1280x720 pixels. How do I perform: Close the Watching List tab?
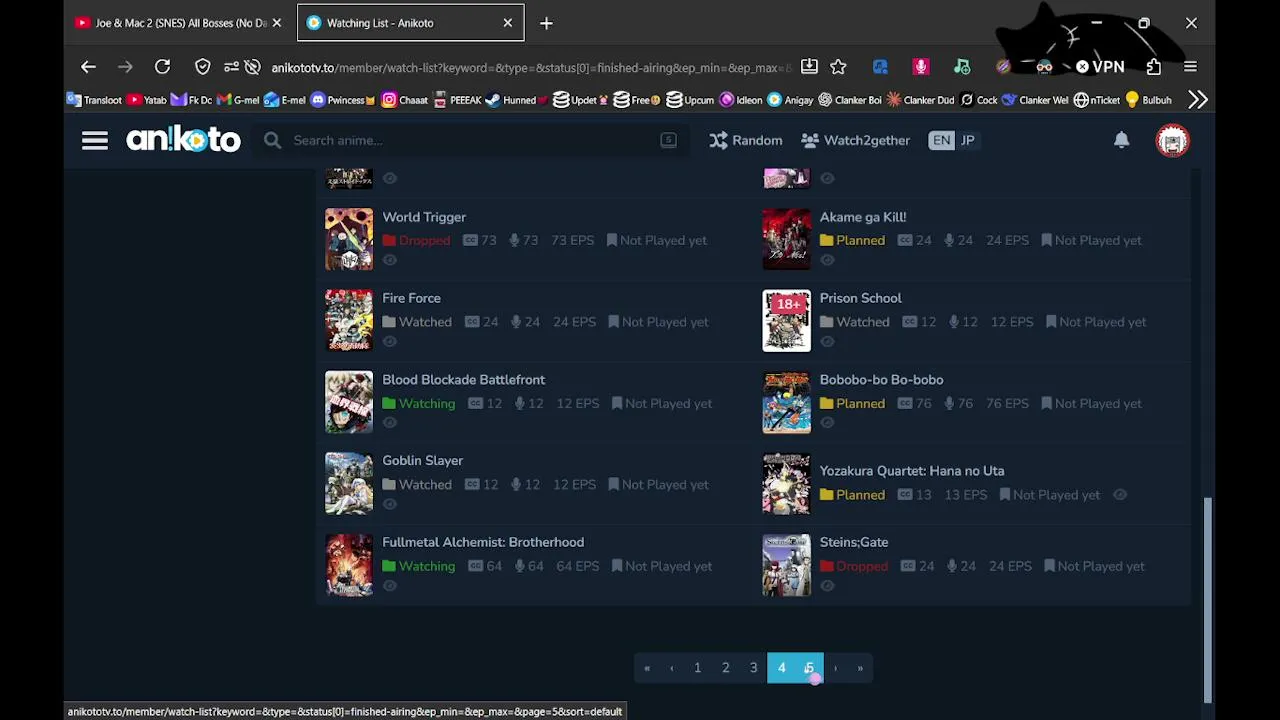coord(508,23)
